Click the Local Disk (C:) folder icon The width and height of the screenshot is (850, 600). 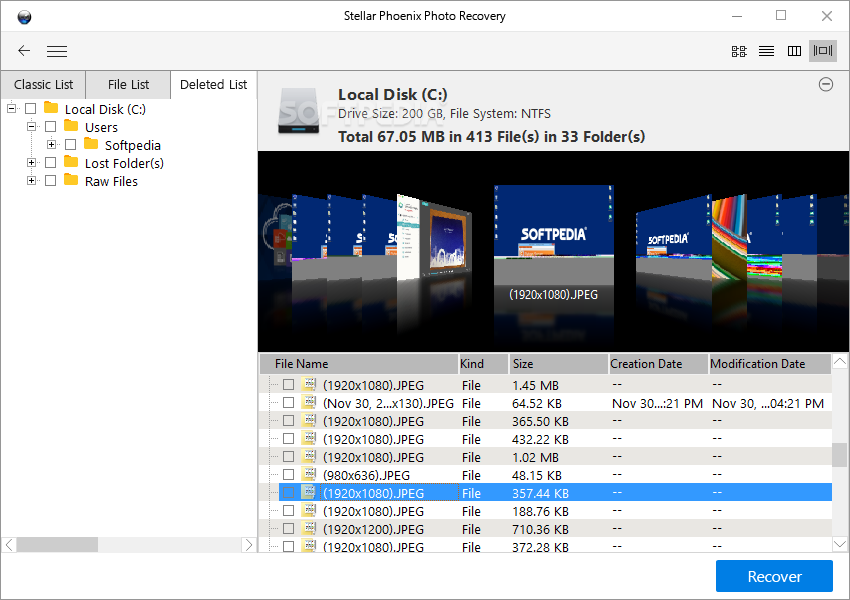point(51,107)
